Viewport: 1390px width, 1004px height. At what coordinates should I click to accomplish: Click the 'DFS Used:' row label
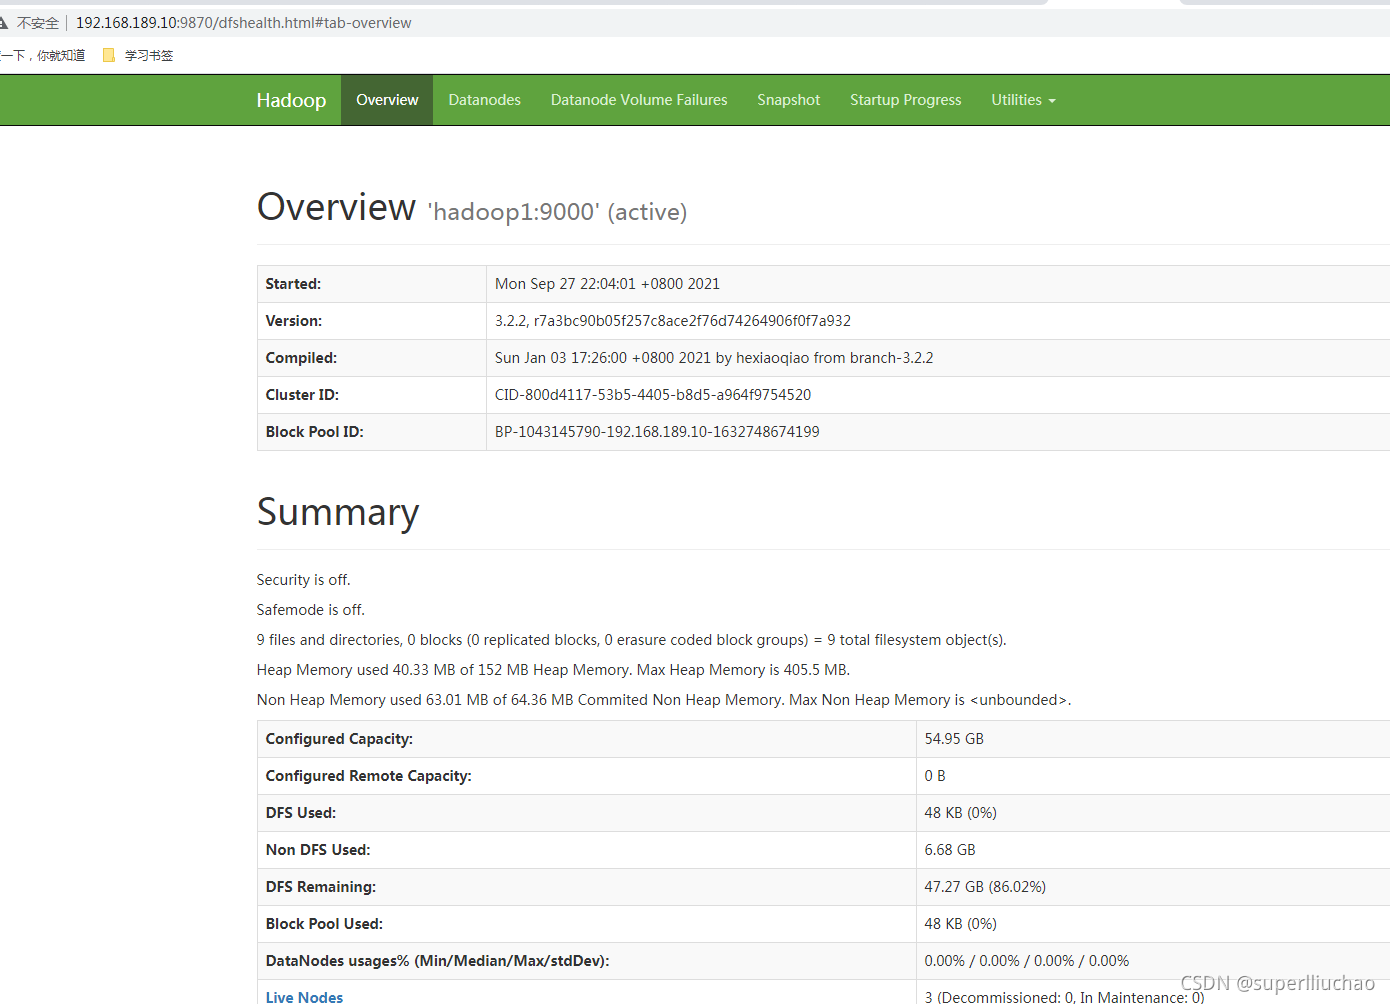click(x=301, y=813)
